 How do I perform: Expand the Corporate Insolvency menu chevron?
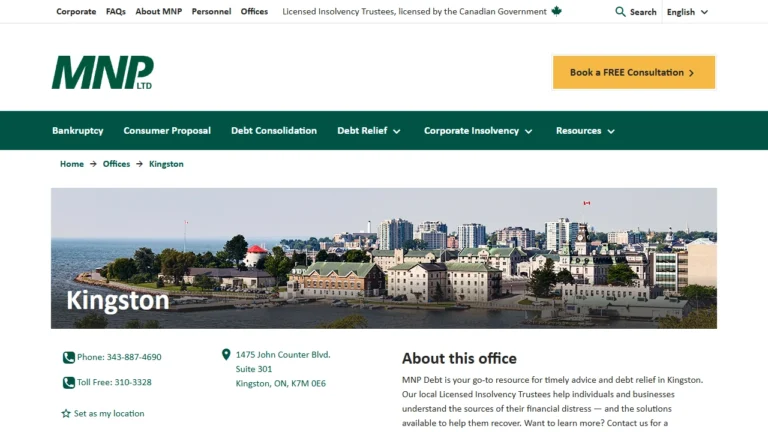(x=528, y=131)
